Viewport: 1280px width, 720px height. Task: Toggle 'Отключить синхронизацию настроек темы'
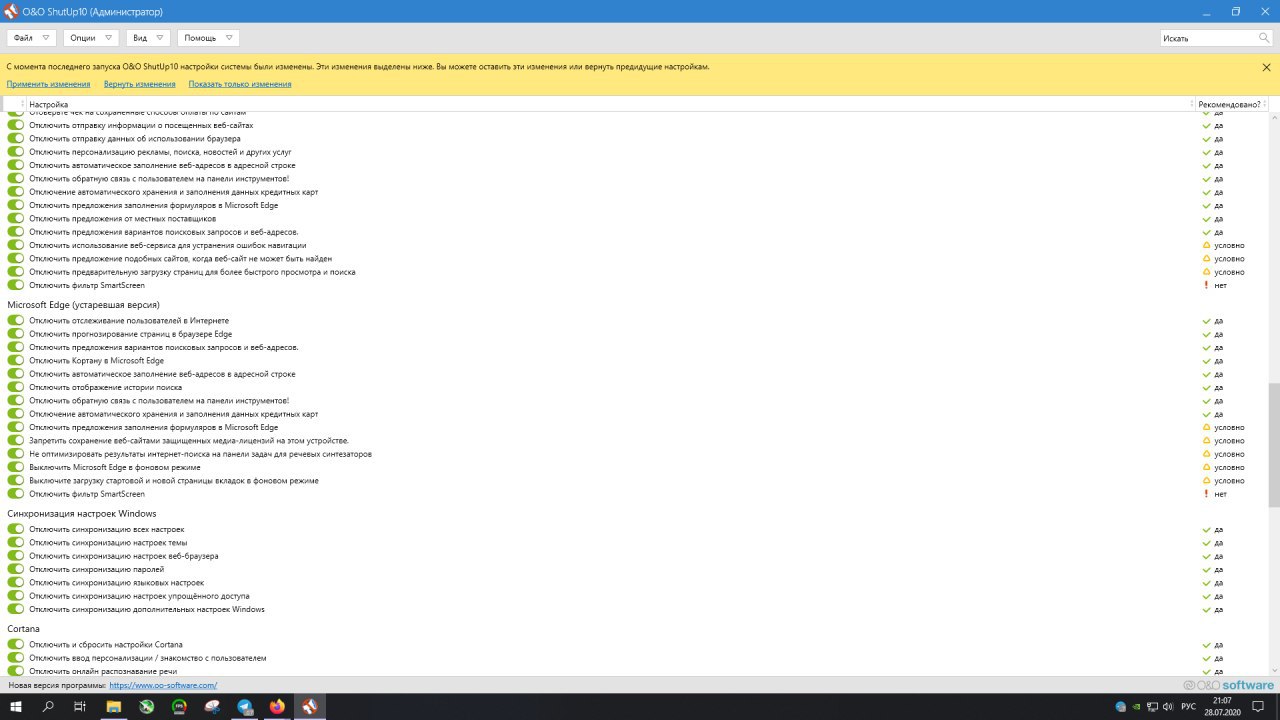click(x=15, y=543)
